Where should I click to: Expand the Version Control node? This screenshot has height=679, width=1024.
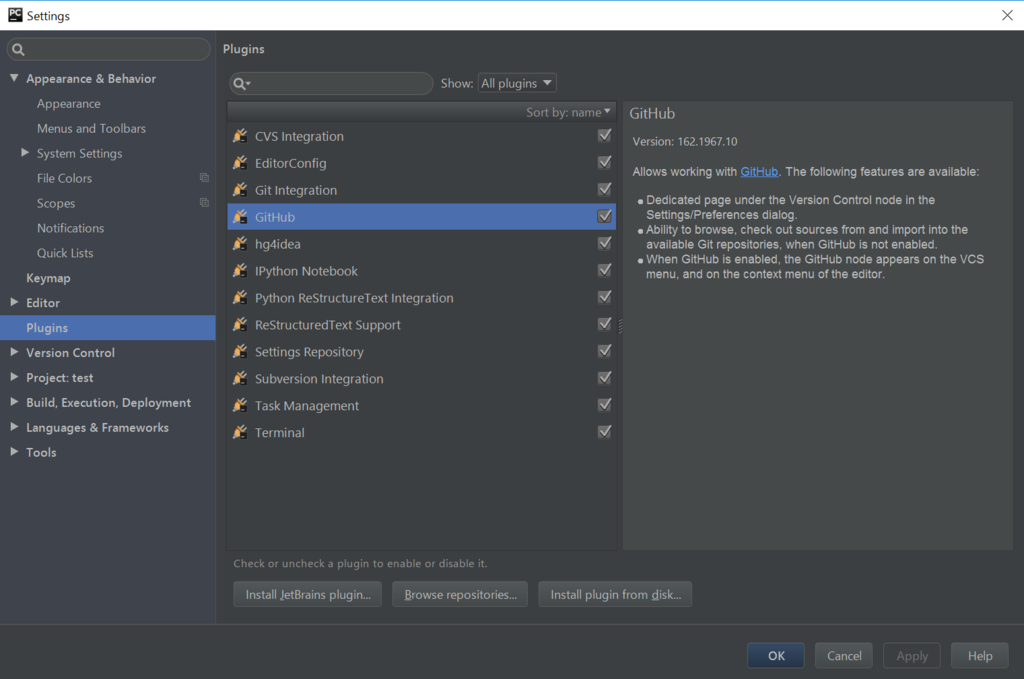(x=14, y=352)
